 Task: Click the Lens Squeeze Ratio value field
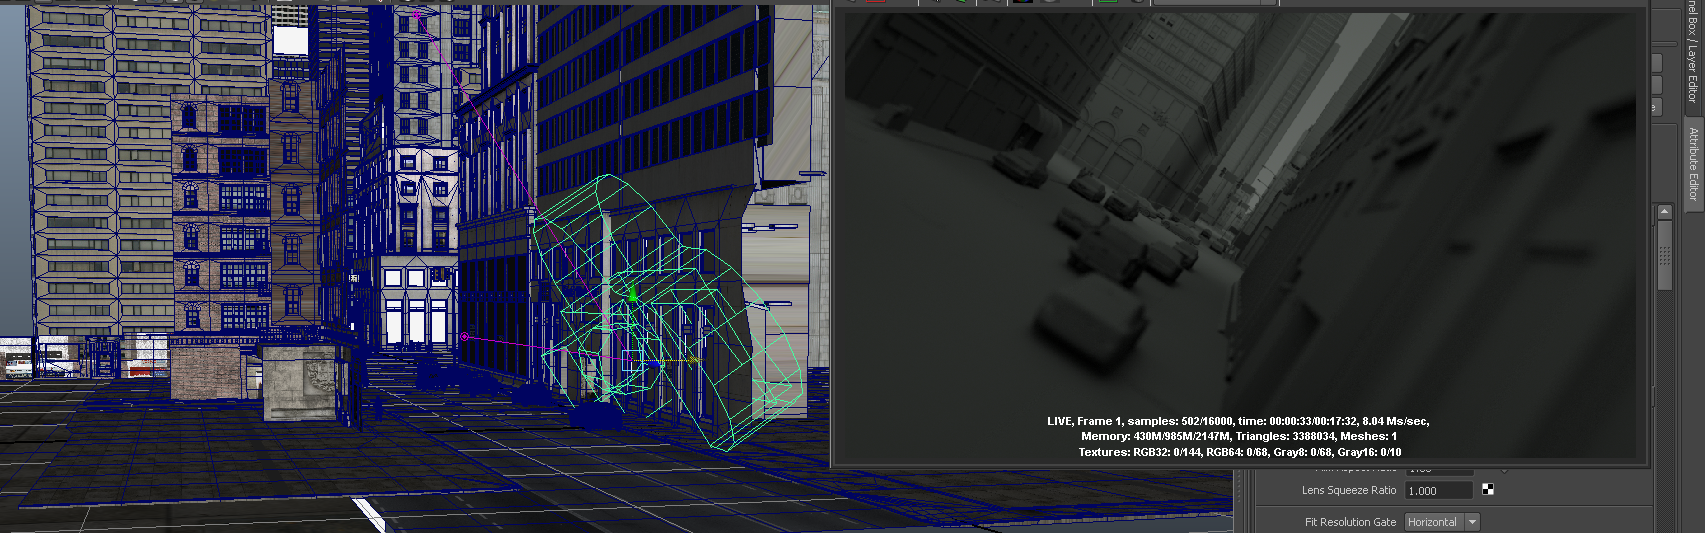1439,490
